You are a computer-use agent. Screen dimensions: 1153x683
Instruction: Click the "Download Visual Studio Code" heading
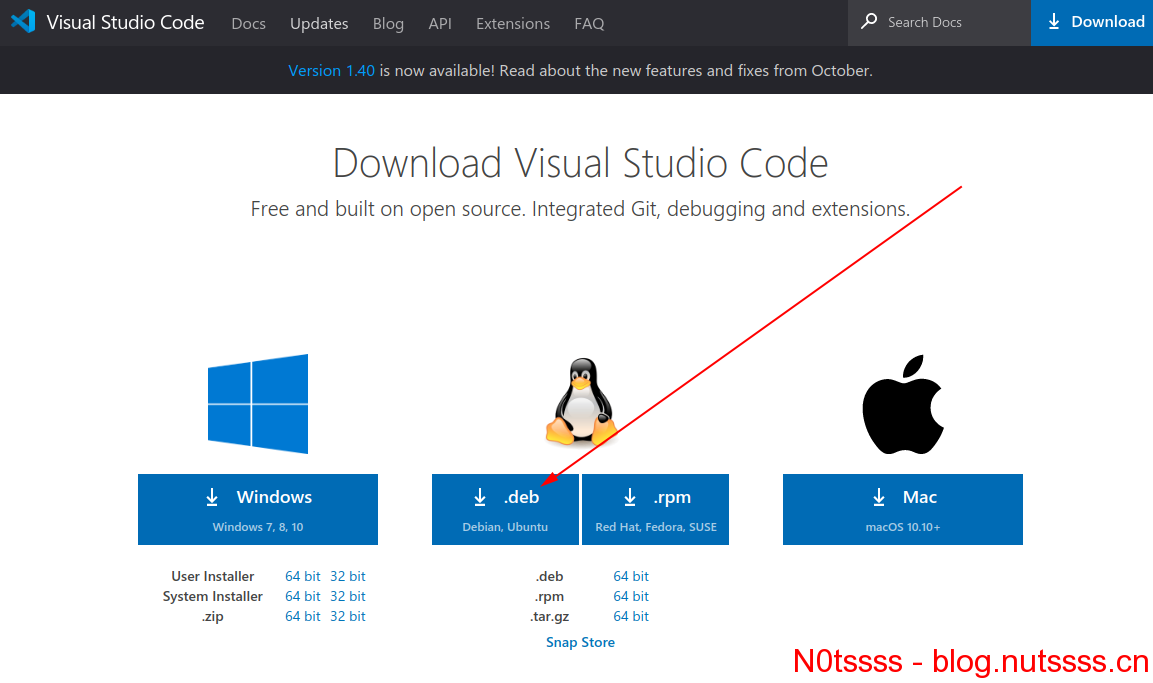(580, 162)
